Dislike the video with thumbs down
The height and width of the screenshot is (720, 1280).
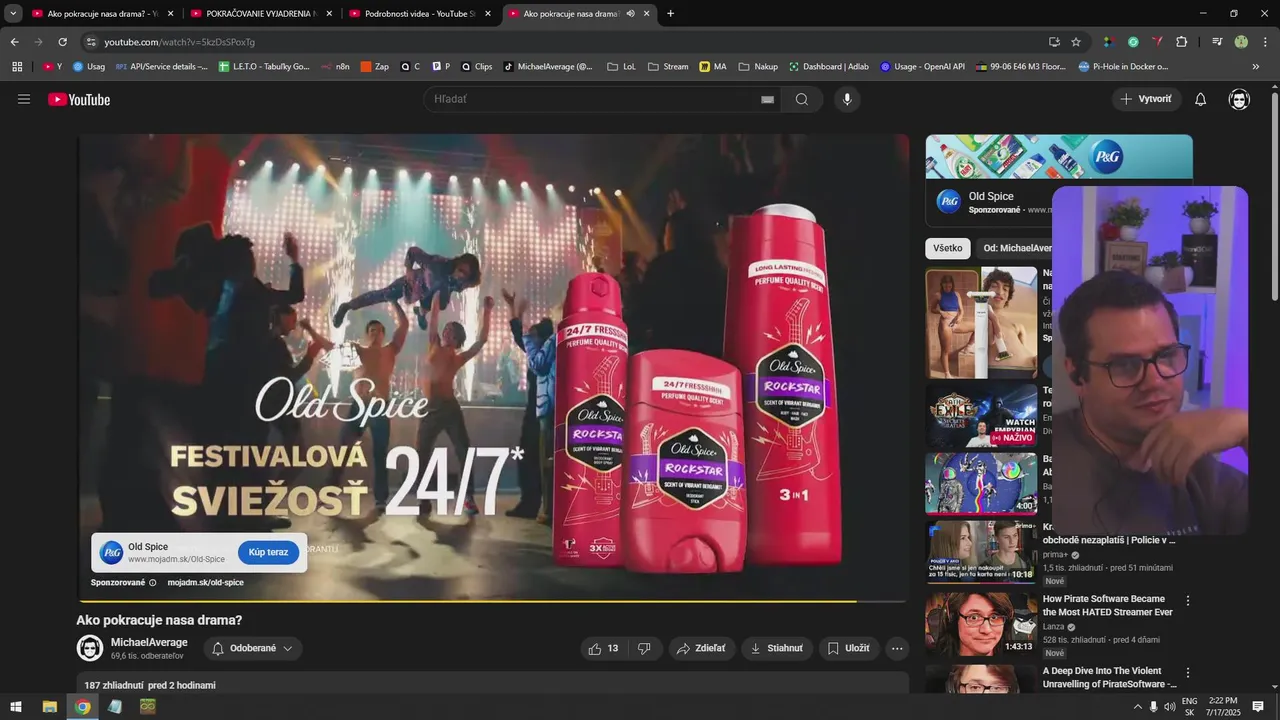coord(644,648)
